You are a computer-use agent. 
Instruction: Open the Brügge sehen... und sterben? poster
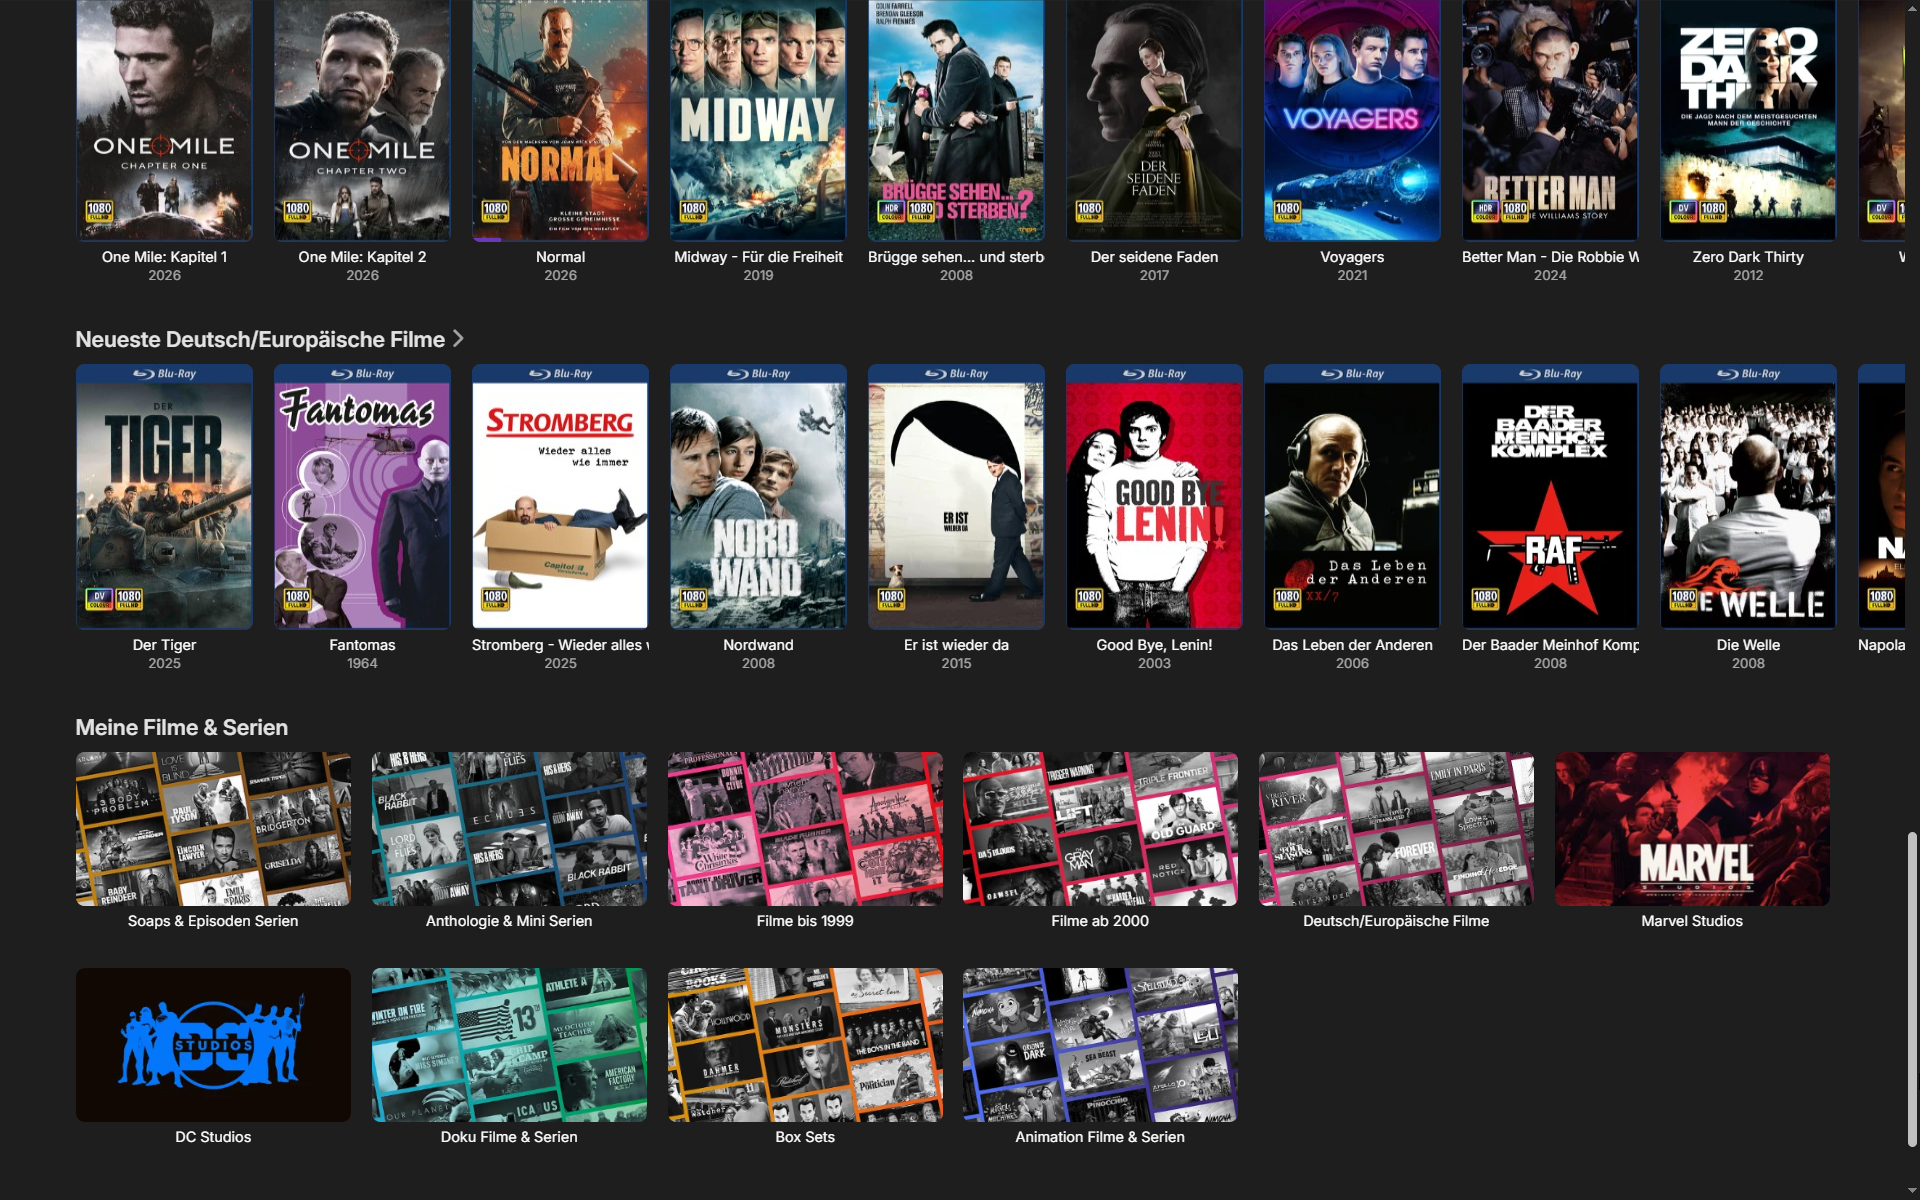click(x=956, y=120)
